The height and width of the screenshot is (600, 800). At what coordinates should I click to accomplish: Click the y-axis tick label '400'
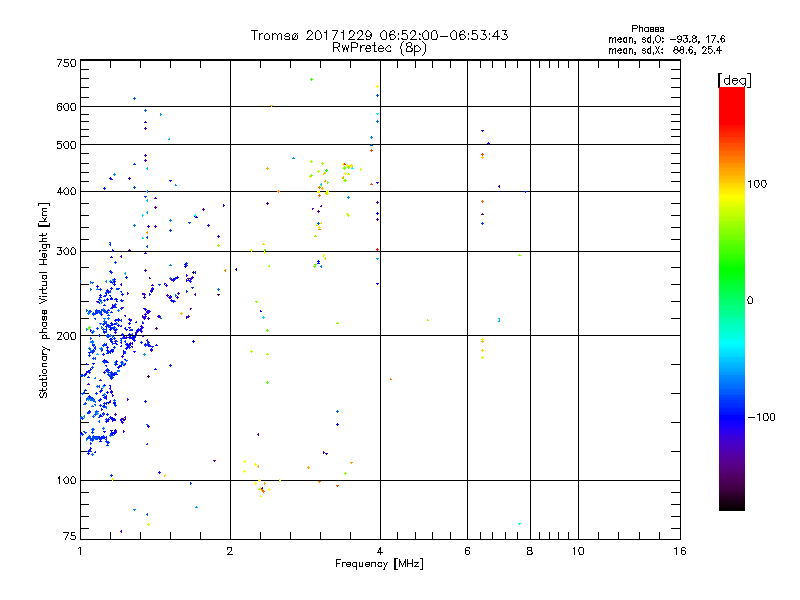[66, 191]
